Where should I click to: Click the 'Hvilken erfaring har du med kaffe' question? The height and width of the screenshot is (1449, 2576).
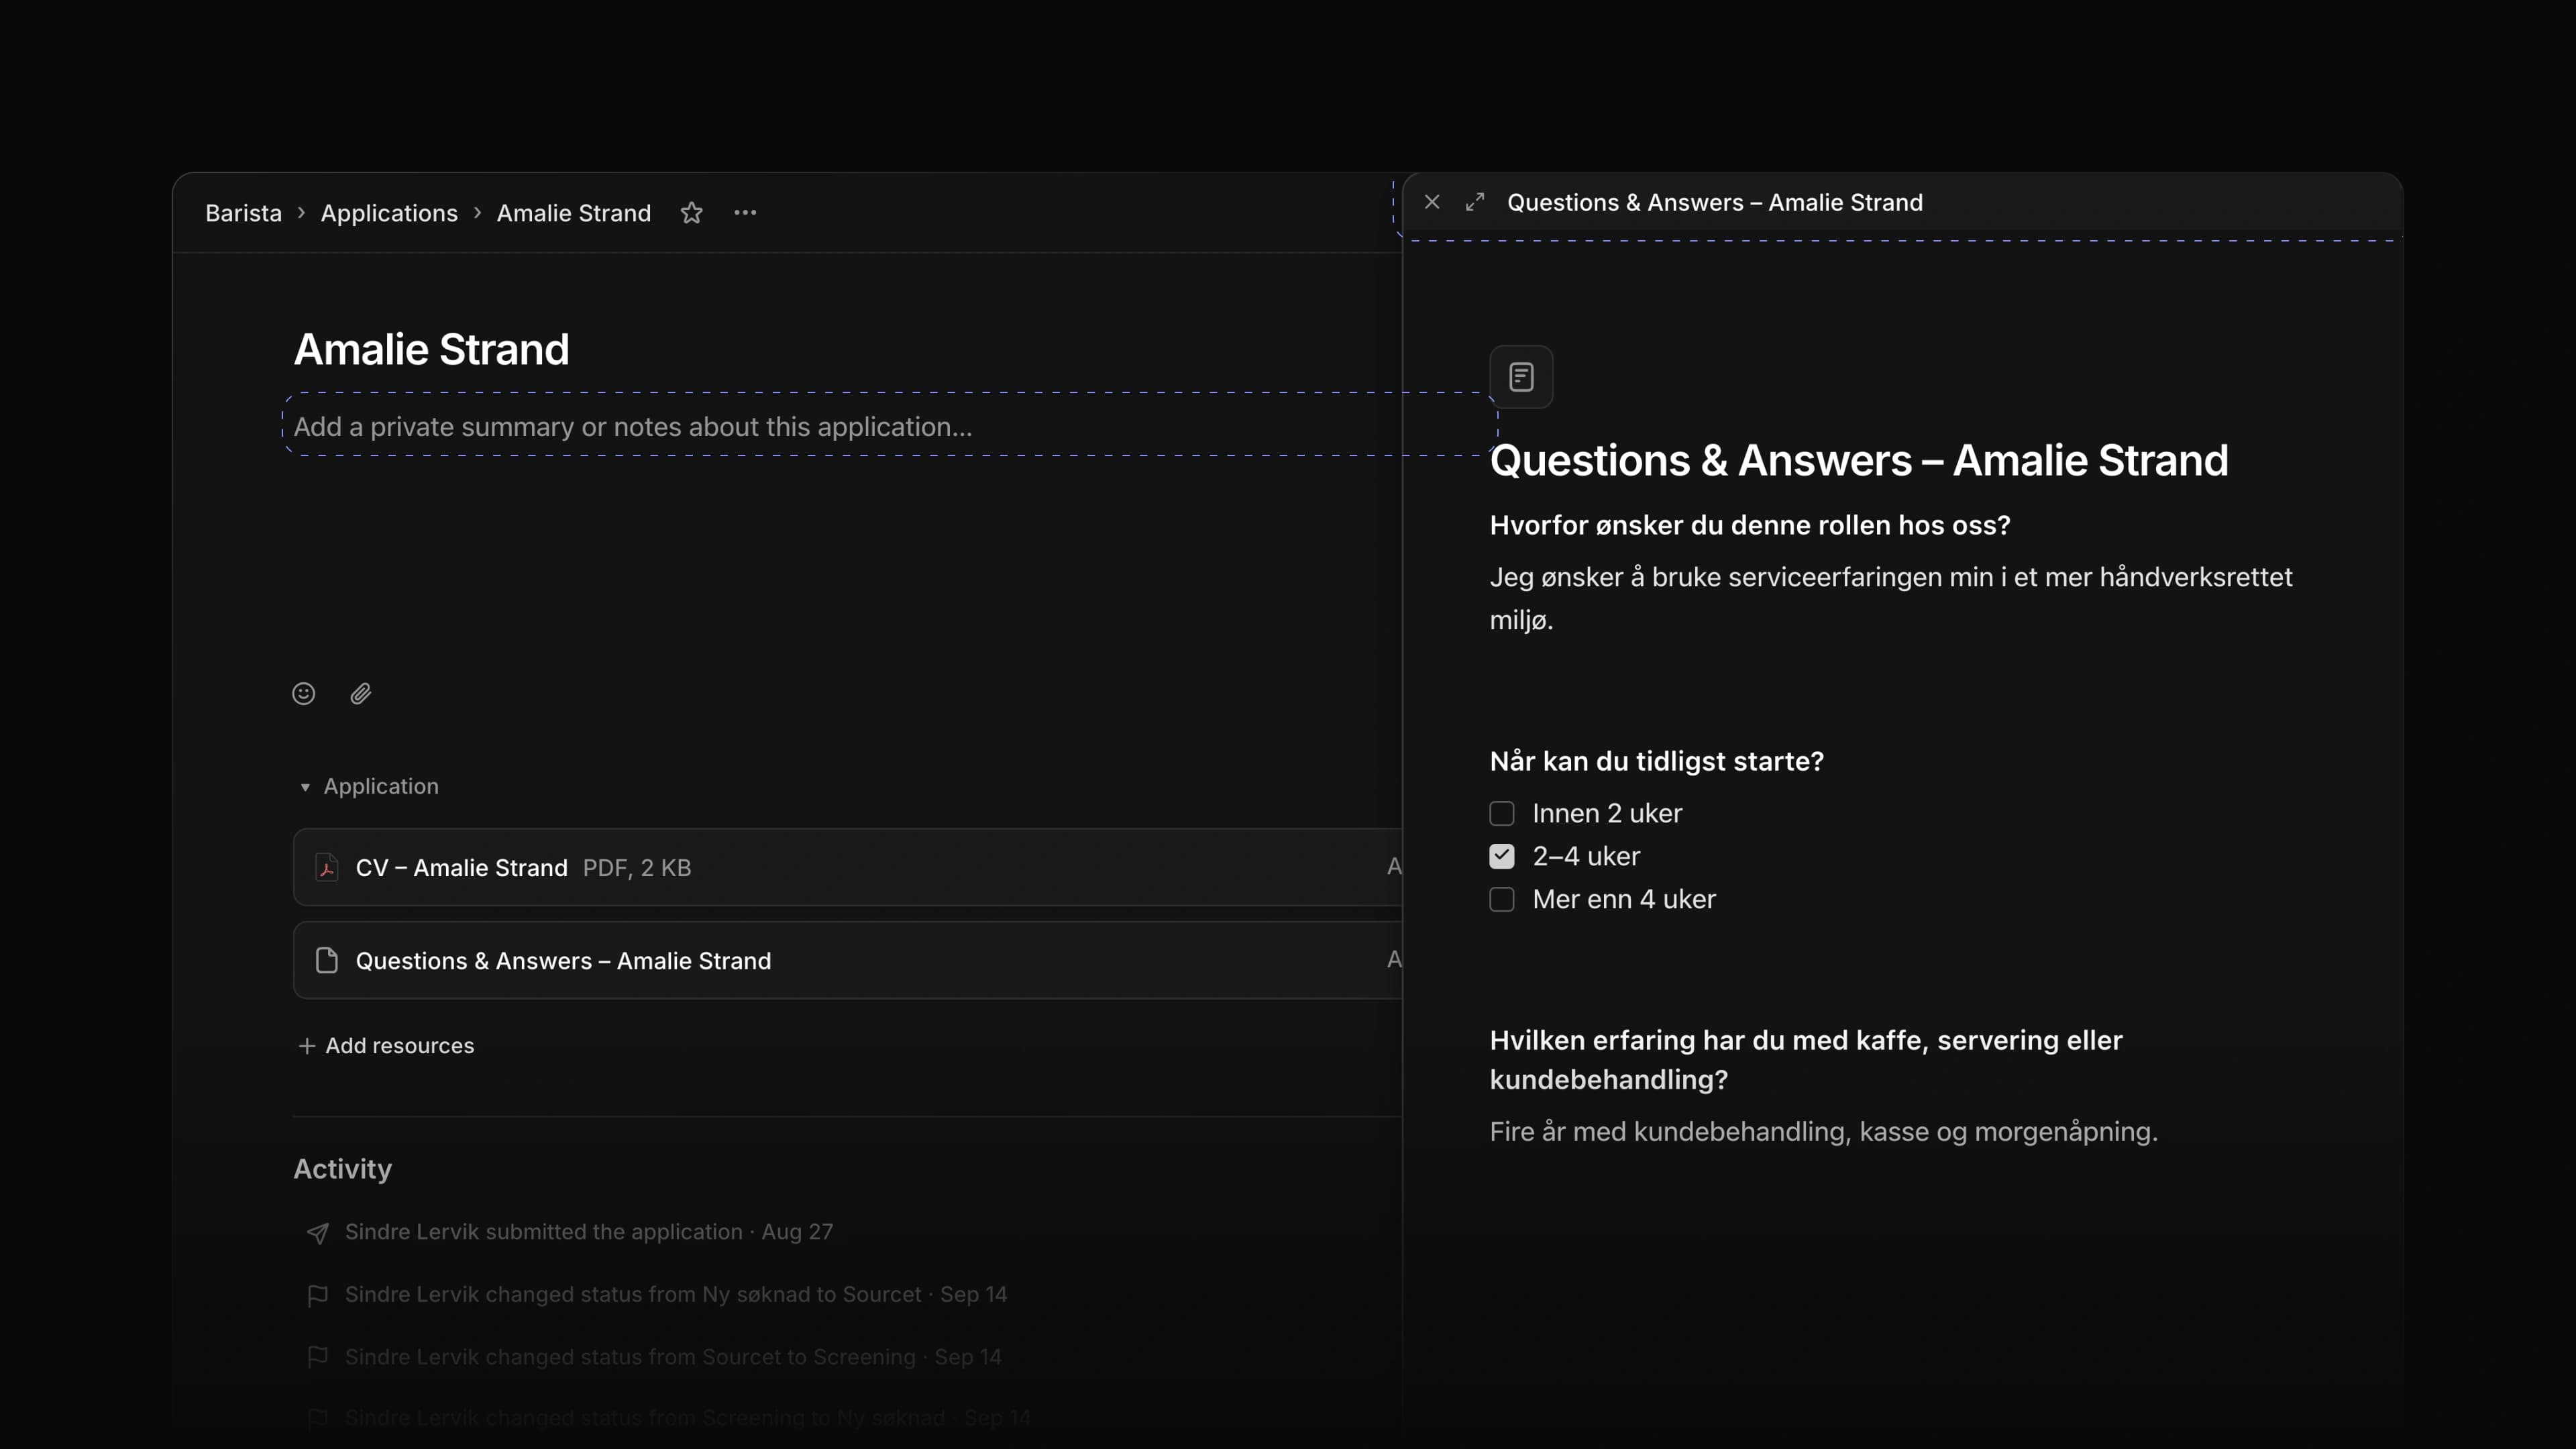click(x=1806, y=1060)
